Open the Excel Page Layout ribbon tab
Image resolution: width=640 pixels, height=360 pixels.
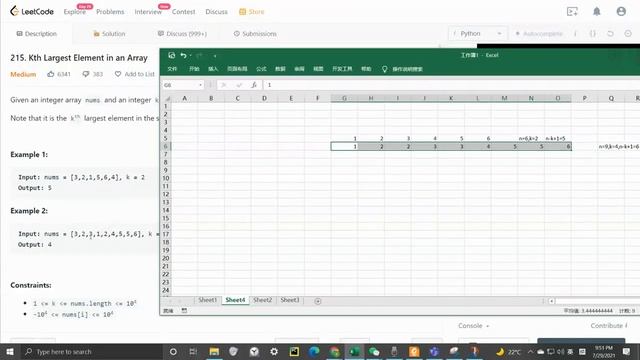[237, 69]
